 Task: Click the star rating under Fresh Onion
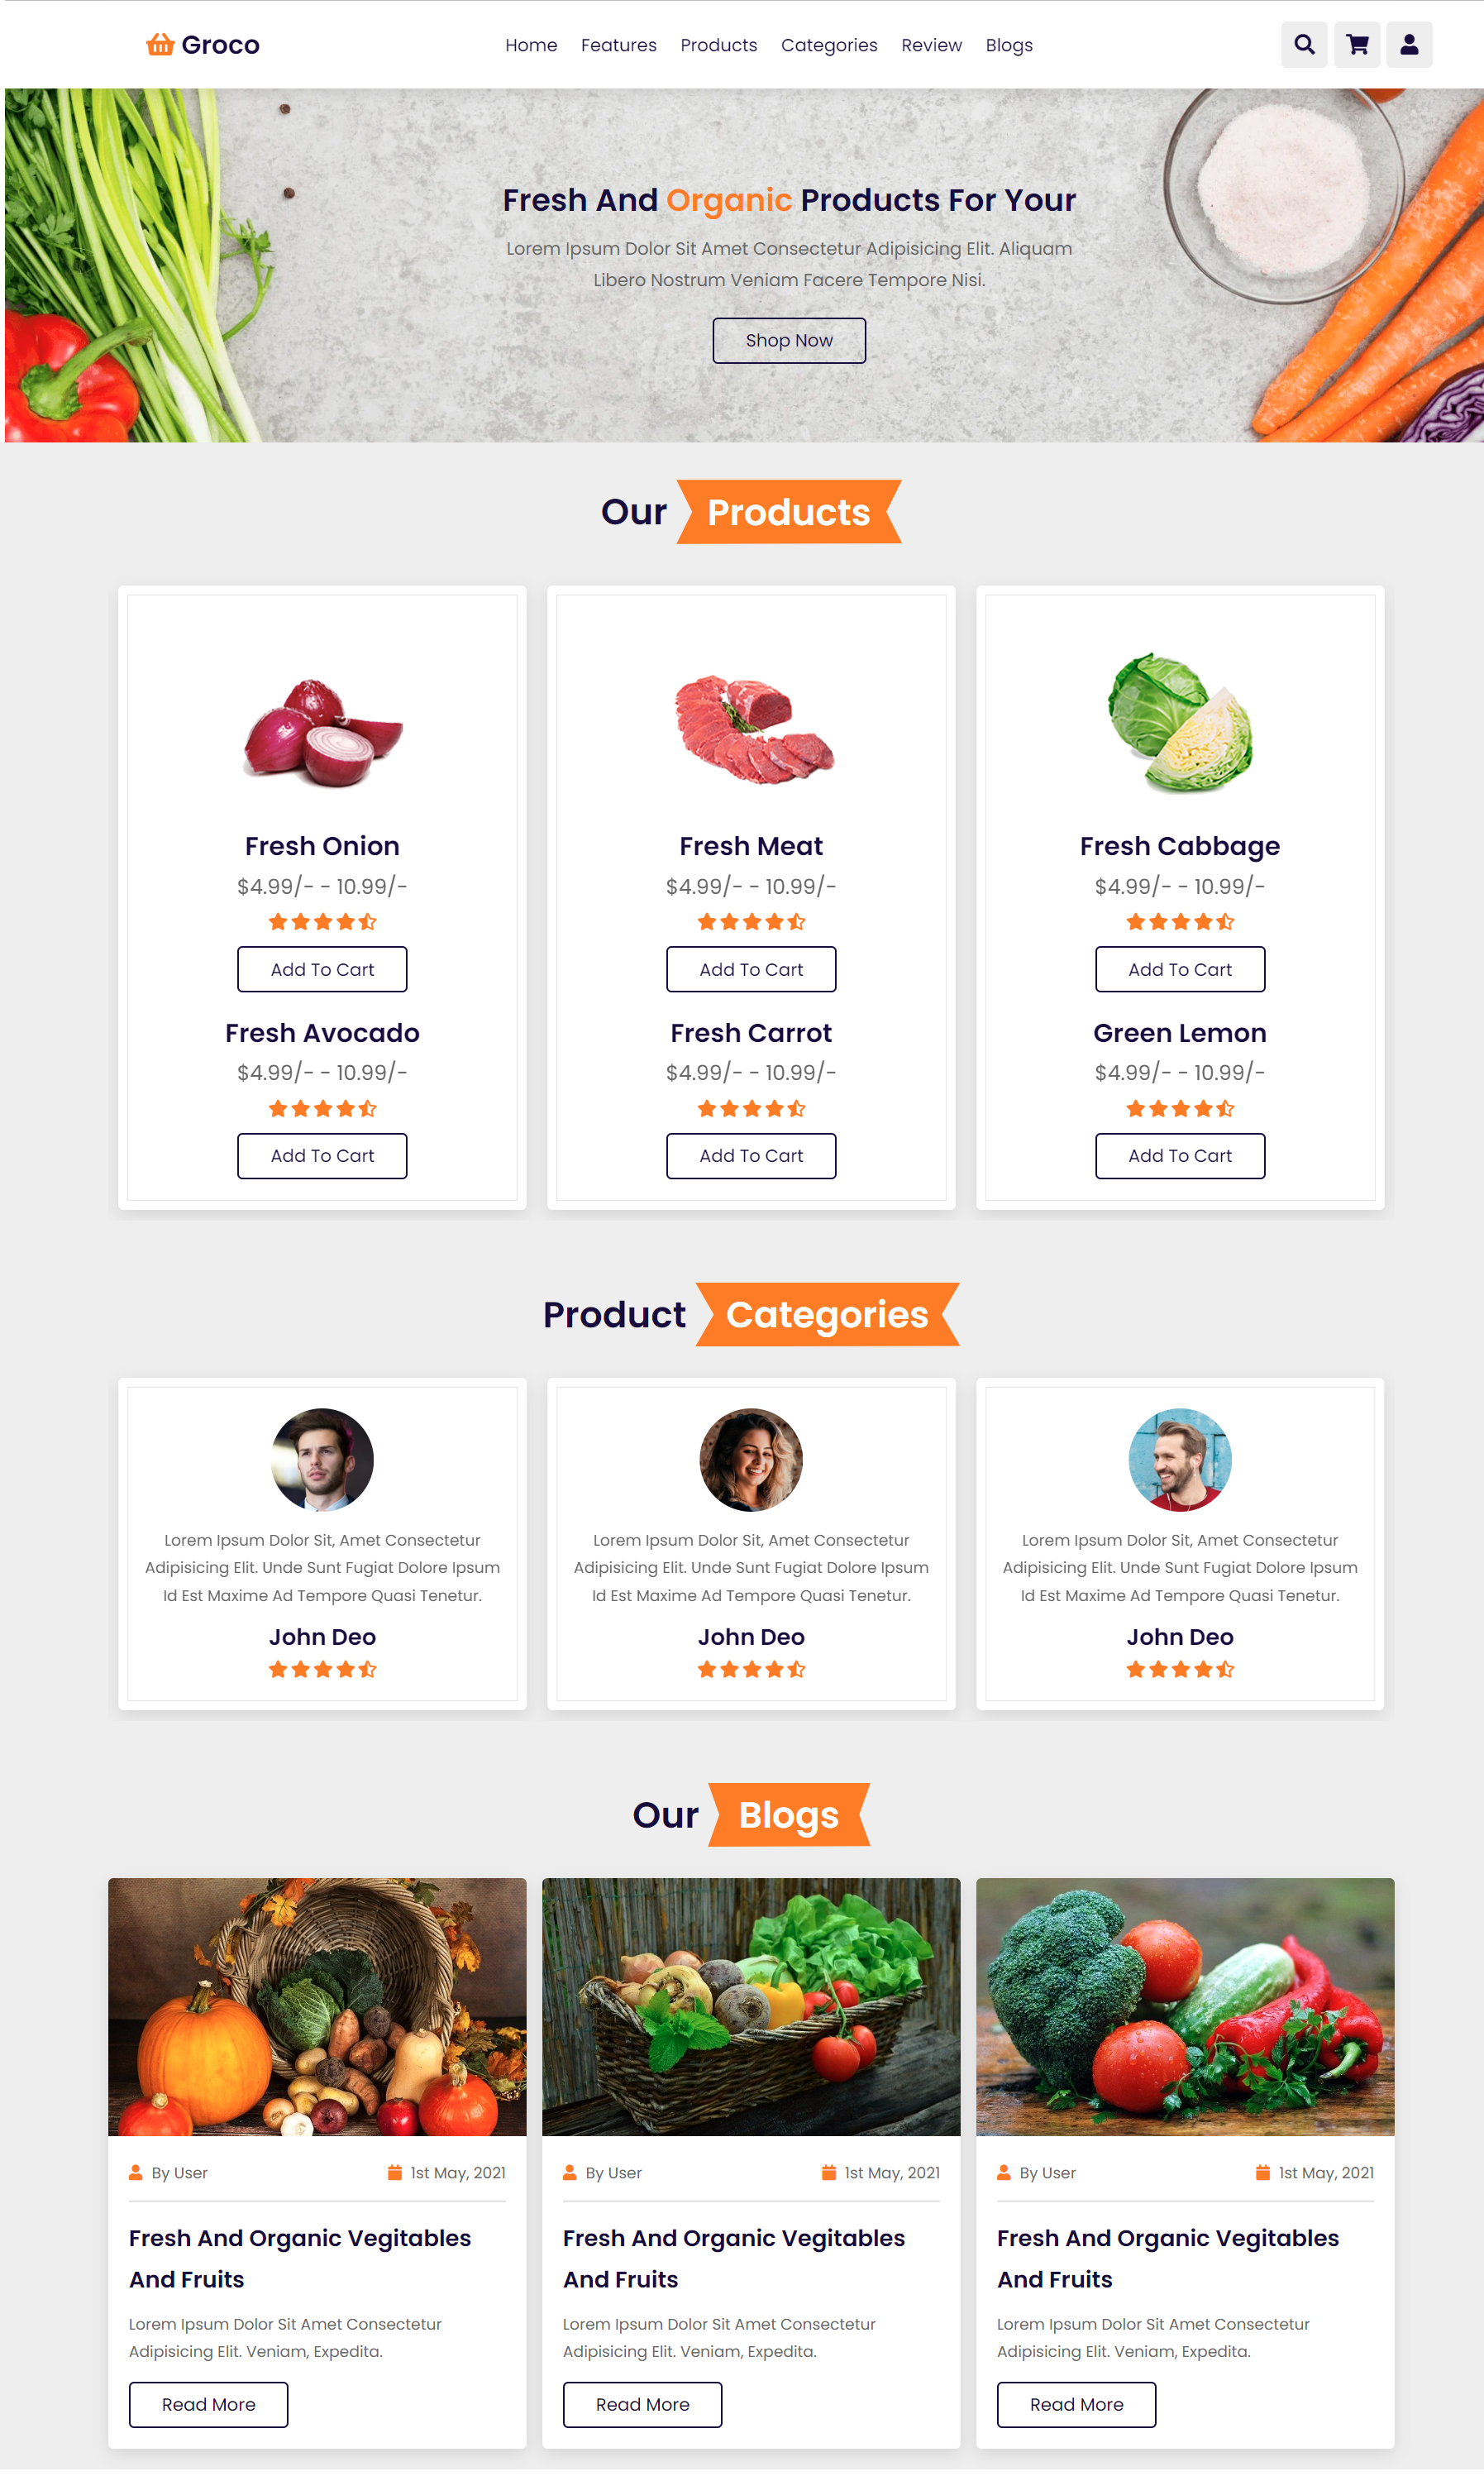[322, 922]
